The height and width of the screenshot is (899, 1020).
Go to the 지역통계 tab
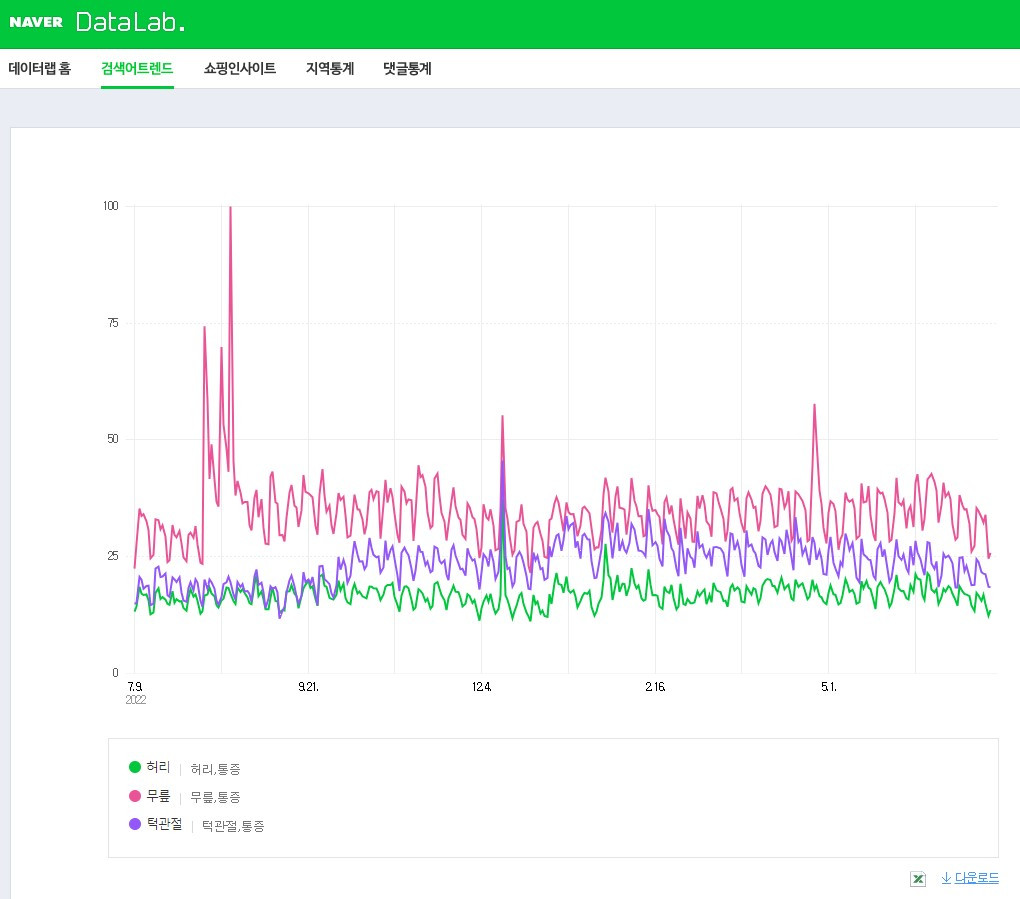330,68
